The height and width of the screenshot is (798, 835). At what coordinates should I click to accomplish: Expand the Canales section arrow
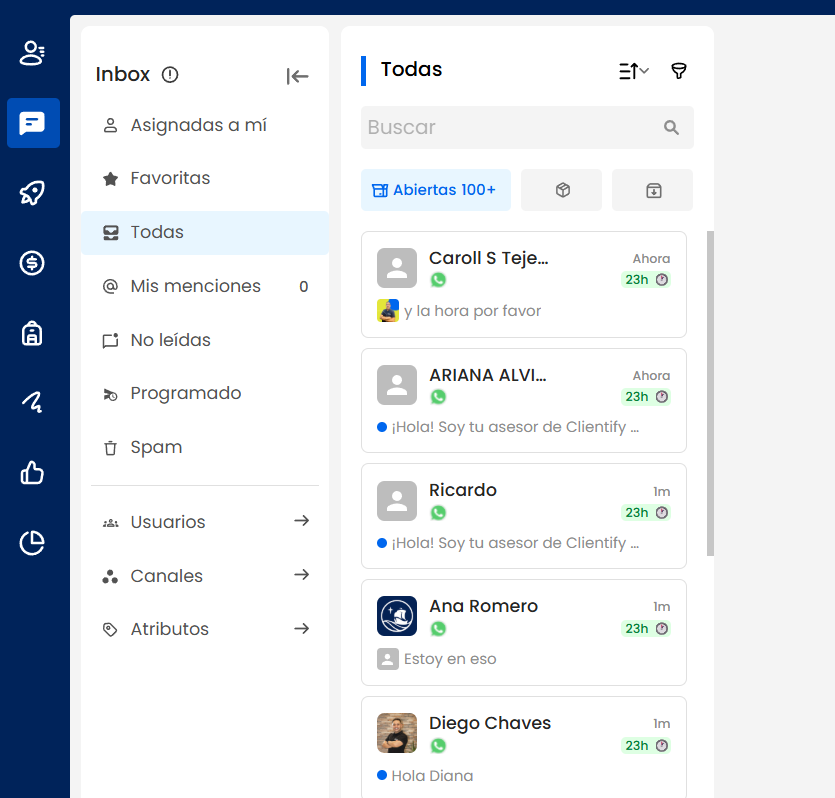(x=301, y=574)
